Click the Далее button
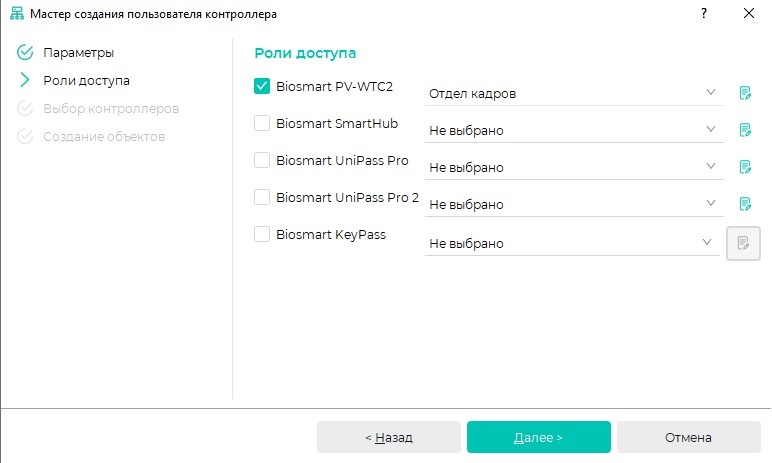Viewport: 772px width, 463px height. [x=539, y=437]
